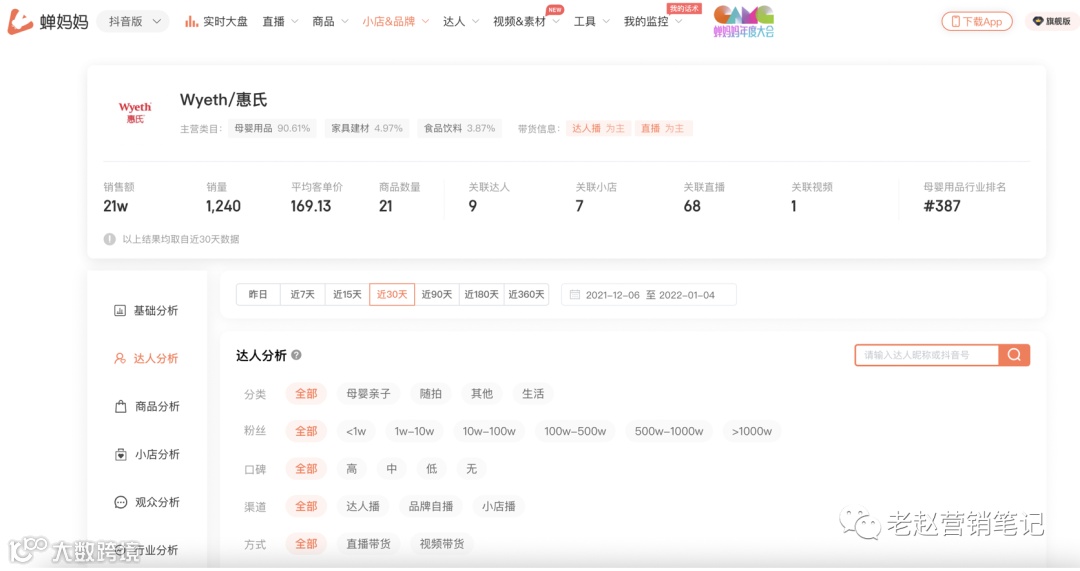Open 观众分析 in the sidebar
Screen dimensions: 1080x571
tap(147, 502)
